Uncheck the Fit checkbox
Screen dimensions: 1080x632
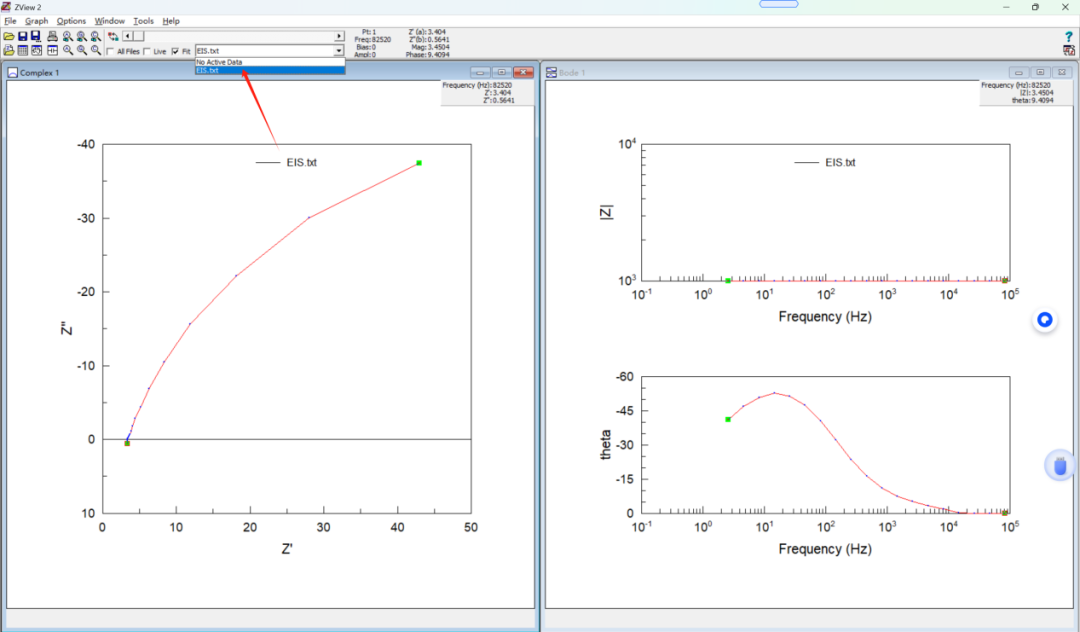tap(175, 52)
